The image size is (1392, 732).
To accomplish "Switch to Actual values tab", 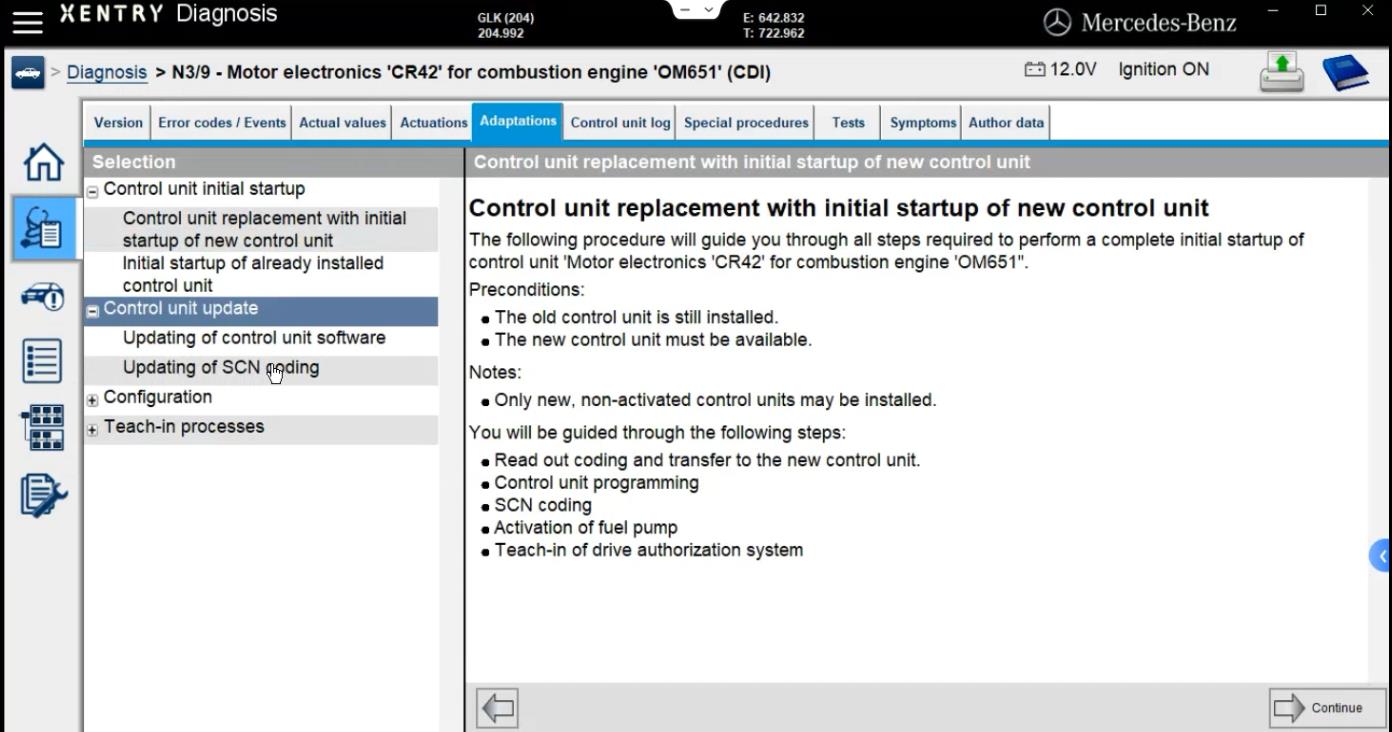I will tap(342, 123).
